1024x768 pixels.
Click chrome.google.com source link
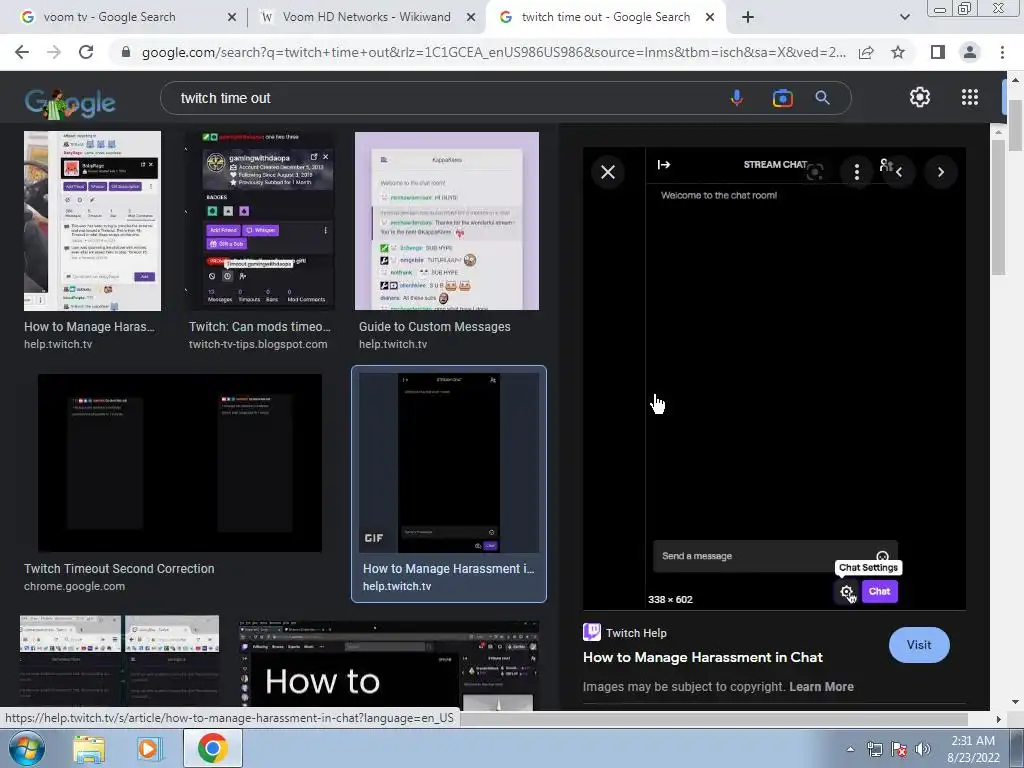(x=74, y=586)
